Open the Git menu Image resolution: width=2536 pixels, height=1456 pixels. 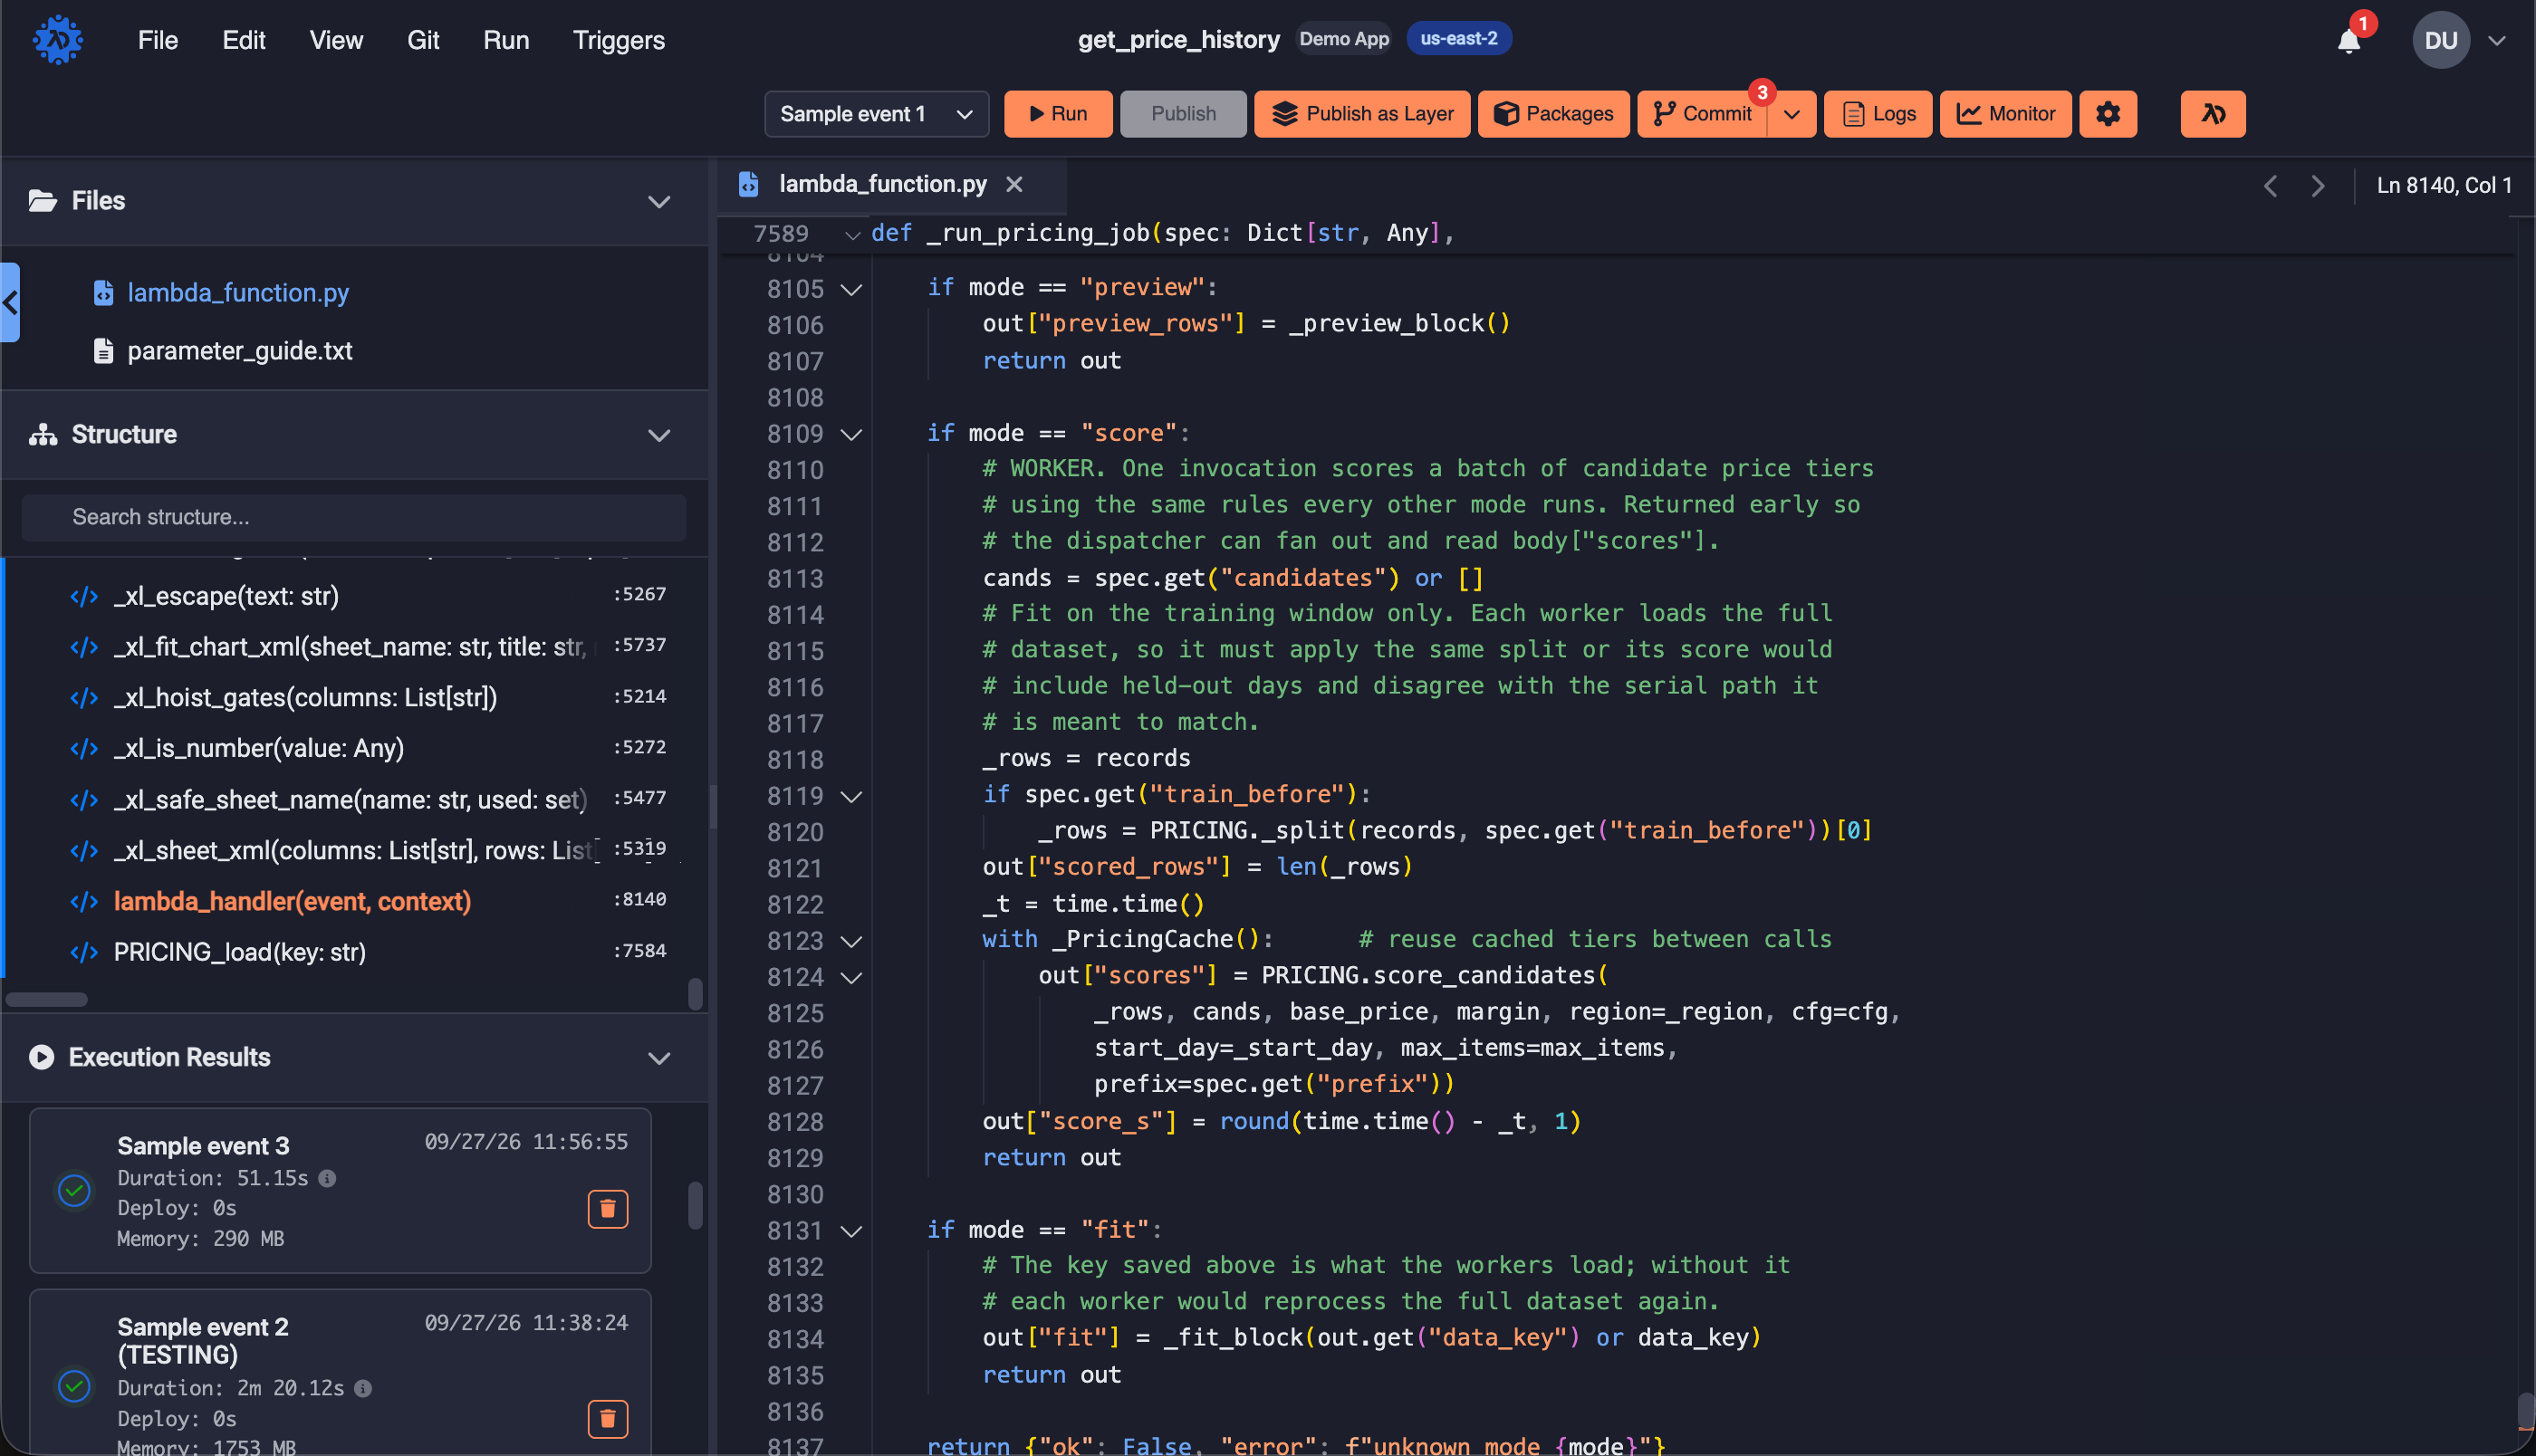pos(423,40)
